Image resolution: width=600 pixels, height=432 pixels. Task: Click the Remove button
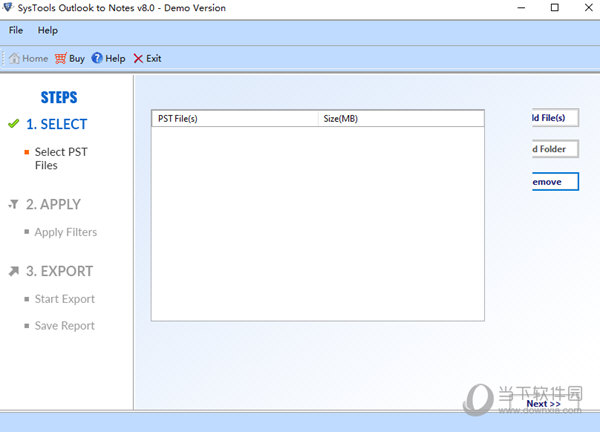[x=555, y=181]
